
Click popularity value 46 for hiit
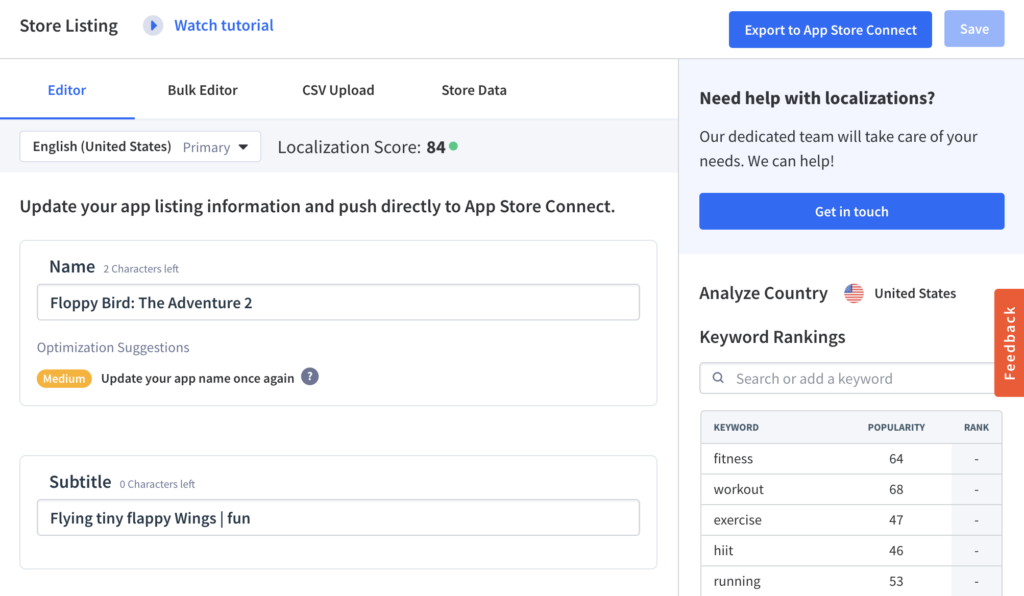(x=896, y=551)
